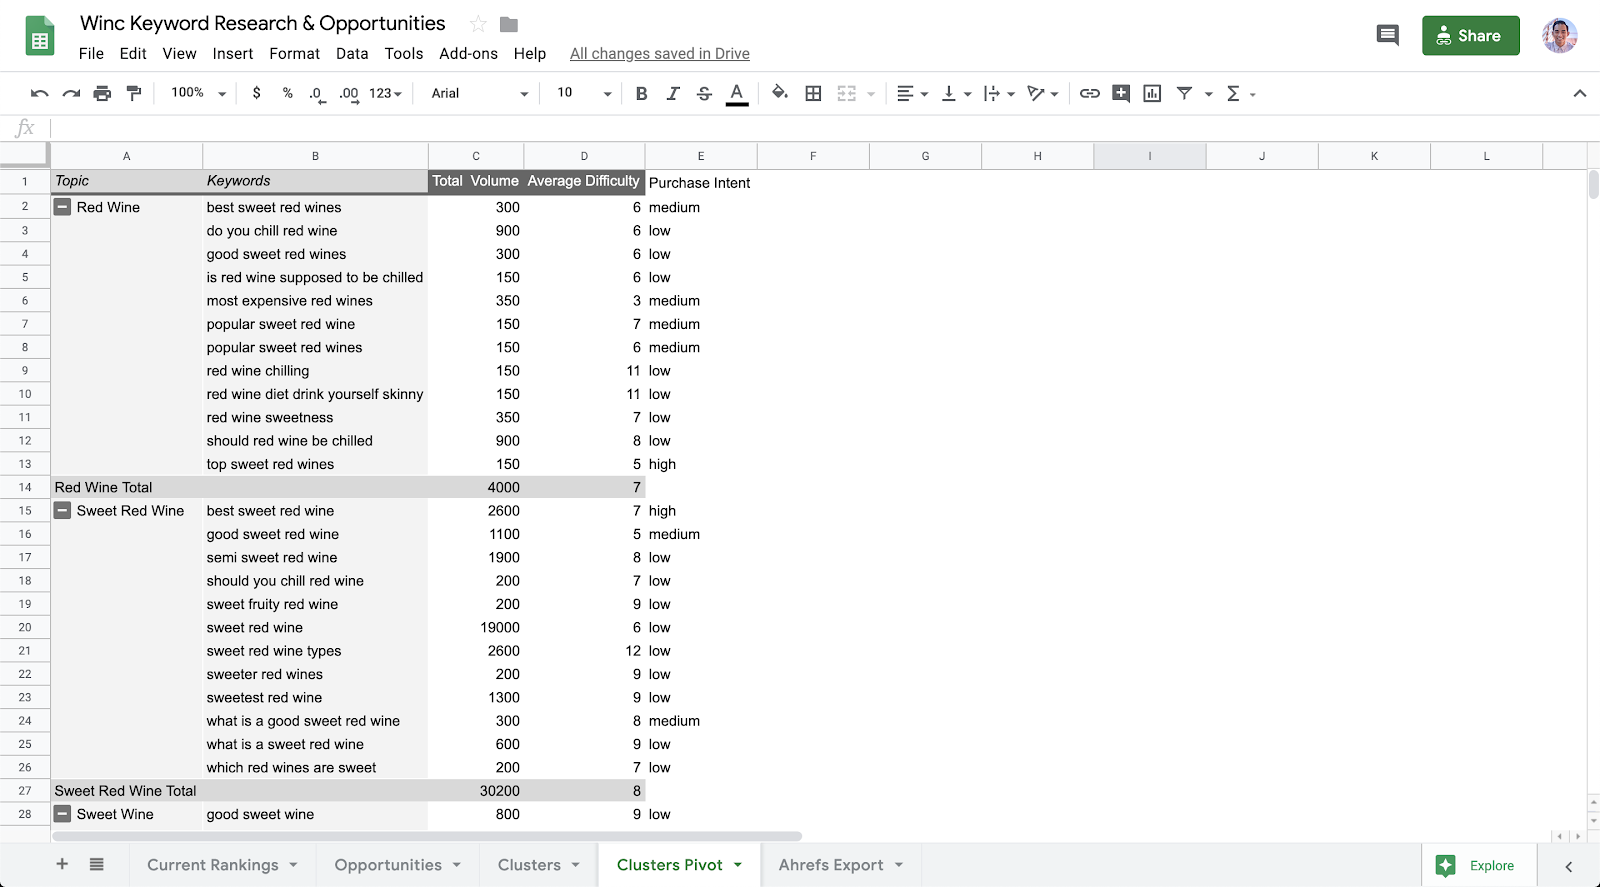Image resolution: width=1600 pixels, height=887 pixels.
Task: Open the vertical align dropdown
Action: 956,93
